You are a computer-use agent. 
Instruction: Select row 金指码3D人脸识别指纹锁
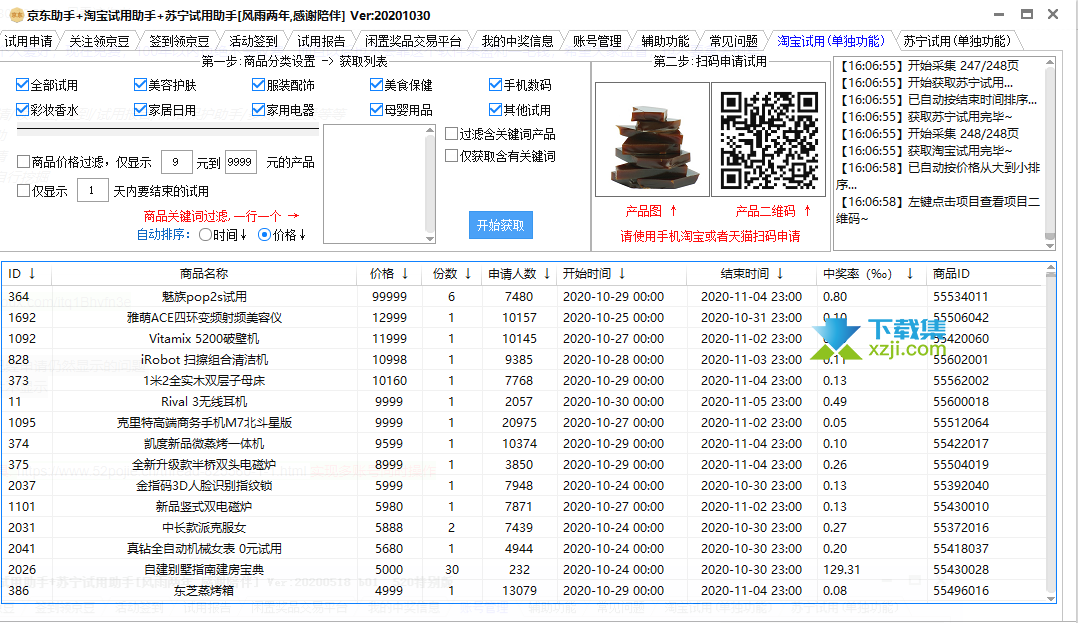point(524,485)
